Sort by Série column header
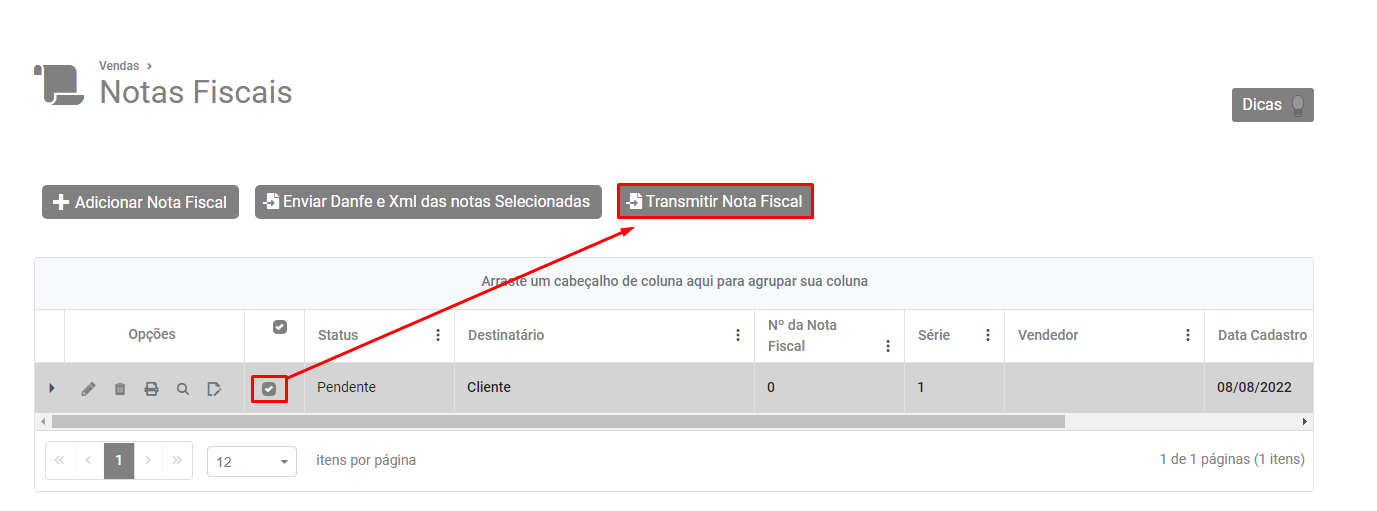Viewport: 1377px width, 511px height. click(x=934, y=335)
